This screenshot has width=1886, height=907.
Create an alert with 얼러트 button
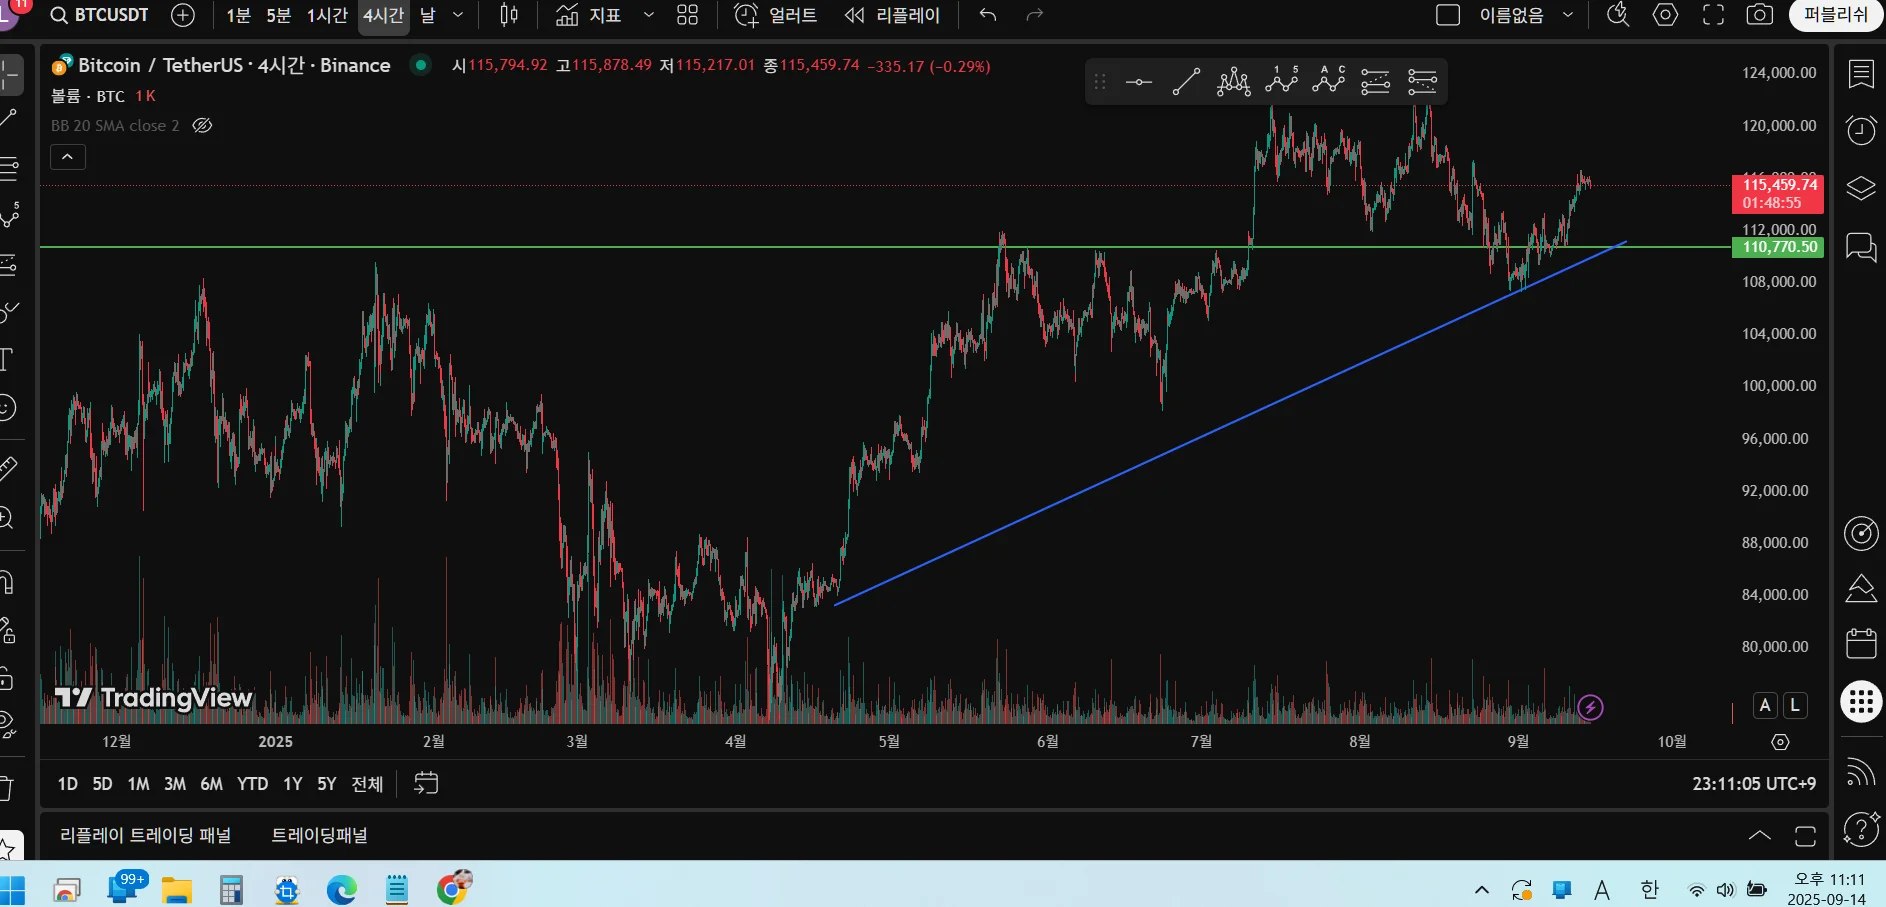(x=775, y=15)
